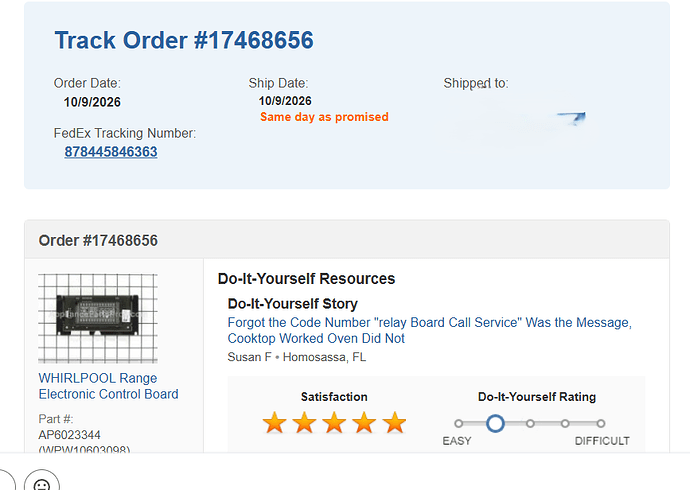The width and height of the screenshot is (690, 490).
Task: Open FedEx tracking number 878445846363
Action: click(x=111, y=152)
